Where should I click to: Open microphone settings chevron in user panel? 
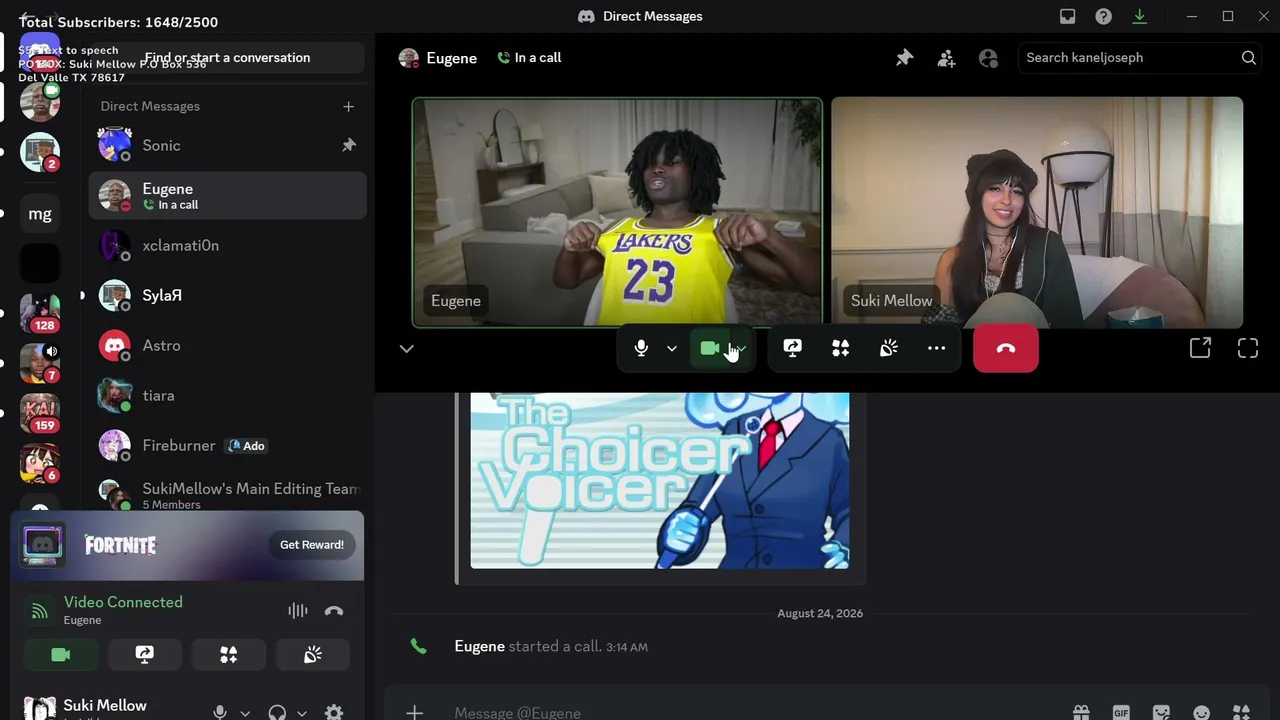245,713
